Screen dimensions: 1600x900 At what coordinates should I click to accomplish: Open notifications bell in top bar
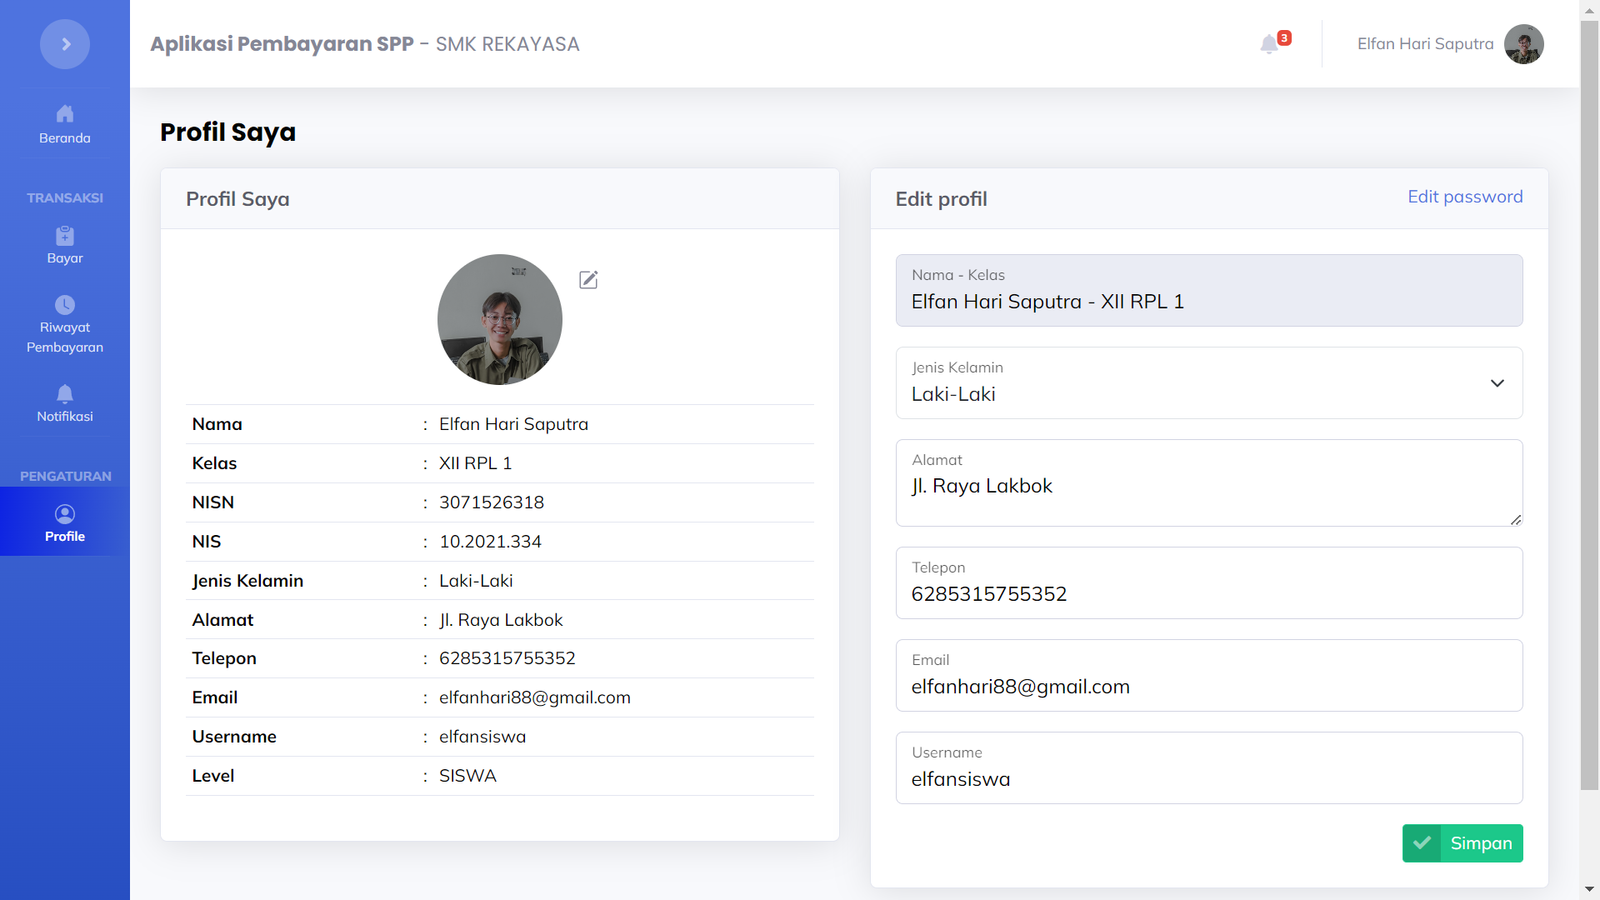(x=1269, y=44)
